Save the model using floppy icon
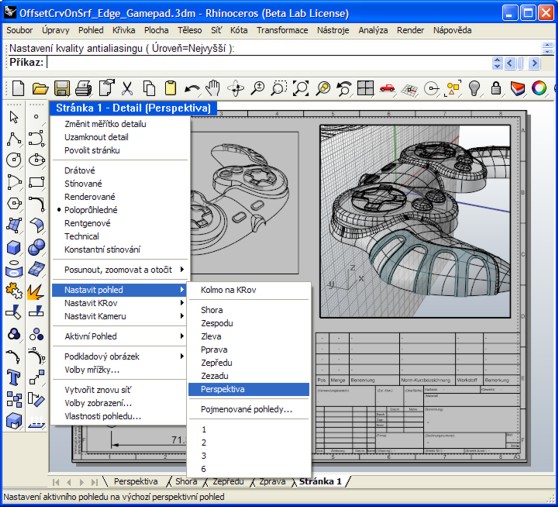Screen dimensions: 558x507 (62, 88)
